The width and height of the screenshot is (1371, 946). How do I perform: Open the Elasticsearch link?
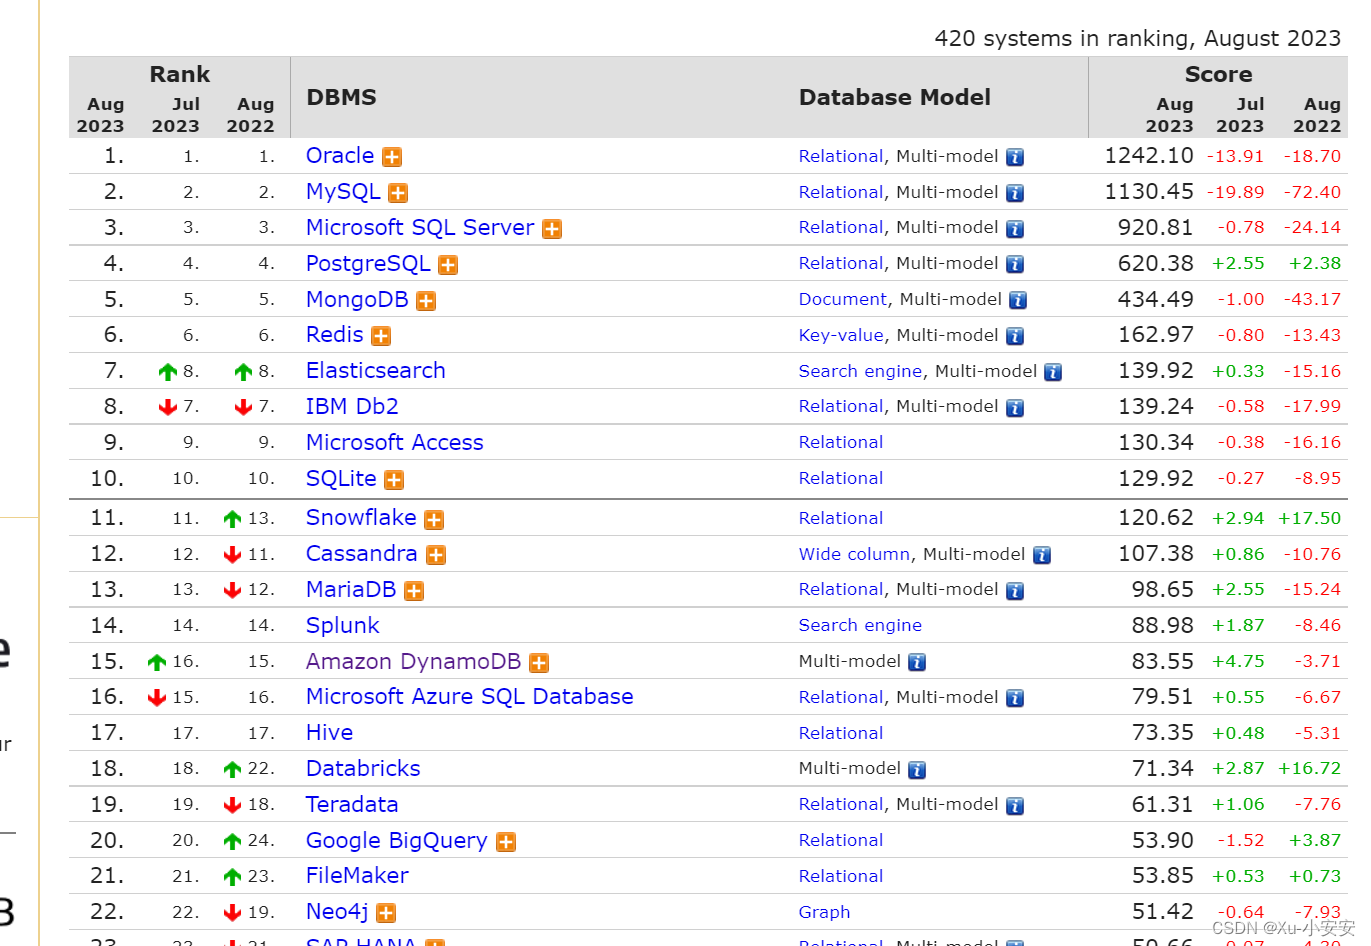point(376,371)
